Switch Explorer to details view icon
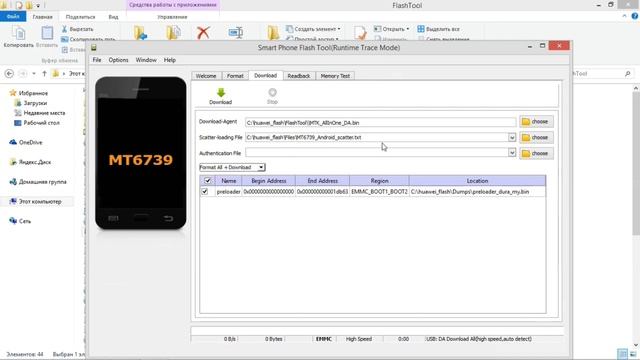Screen dimensions: 640x360 click(x=622, y=354)
